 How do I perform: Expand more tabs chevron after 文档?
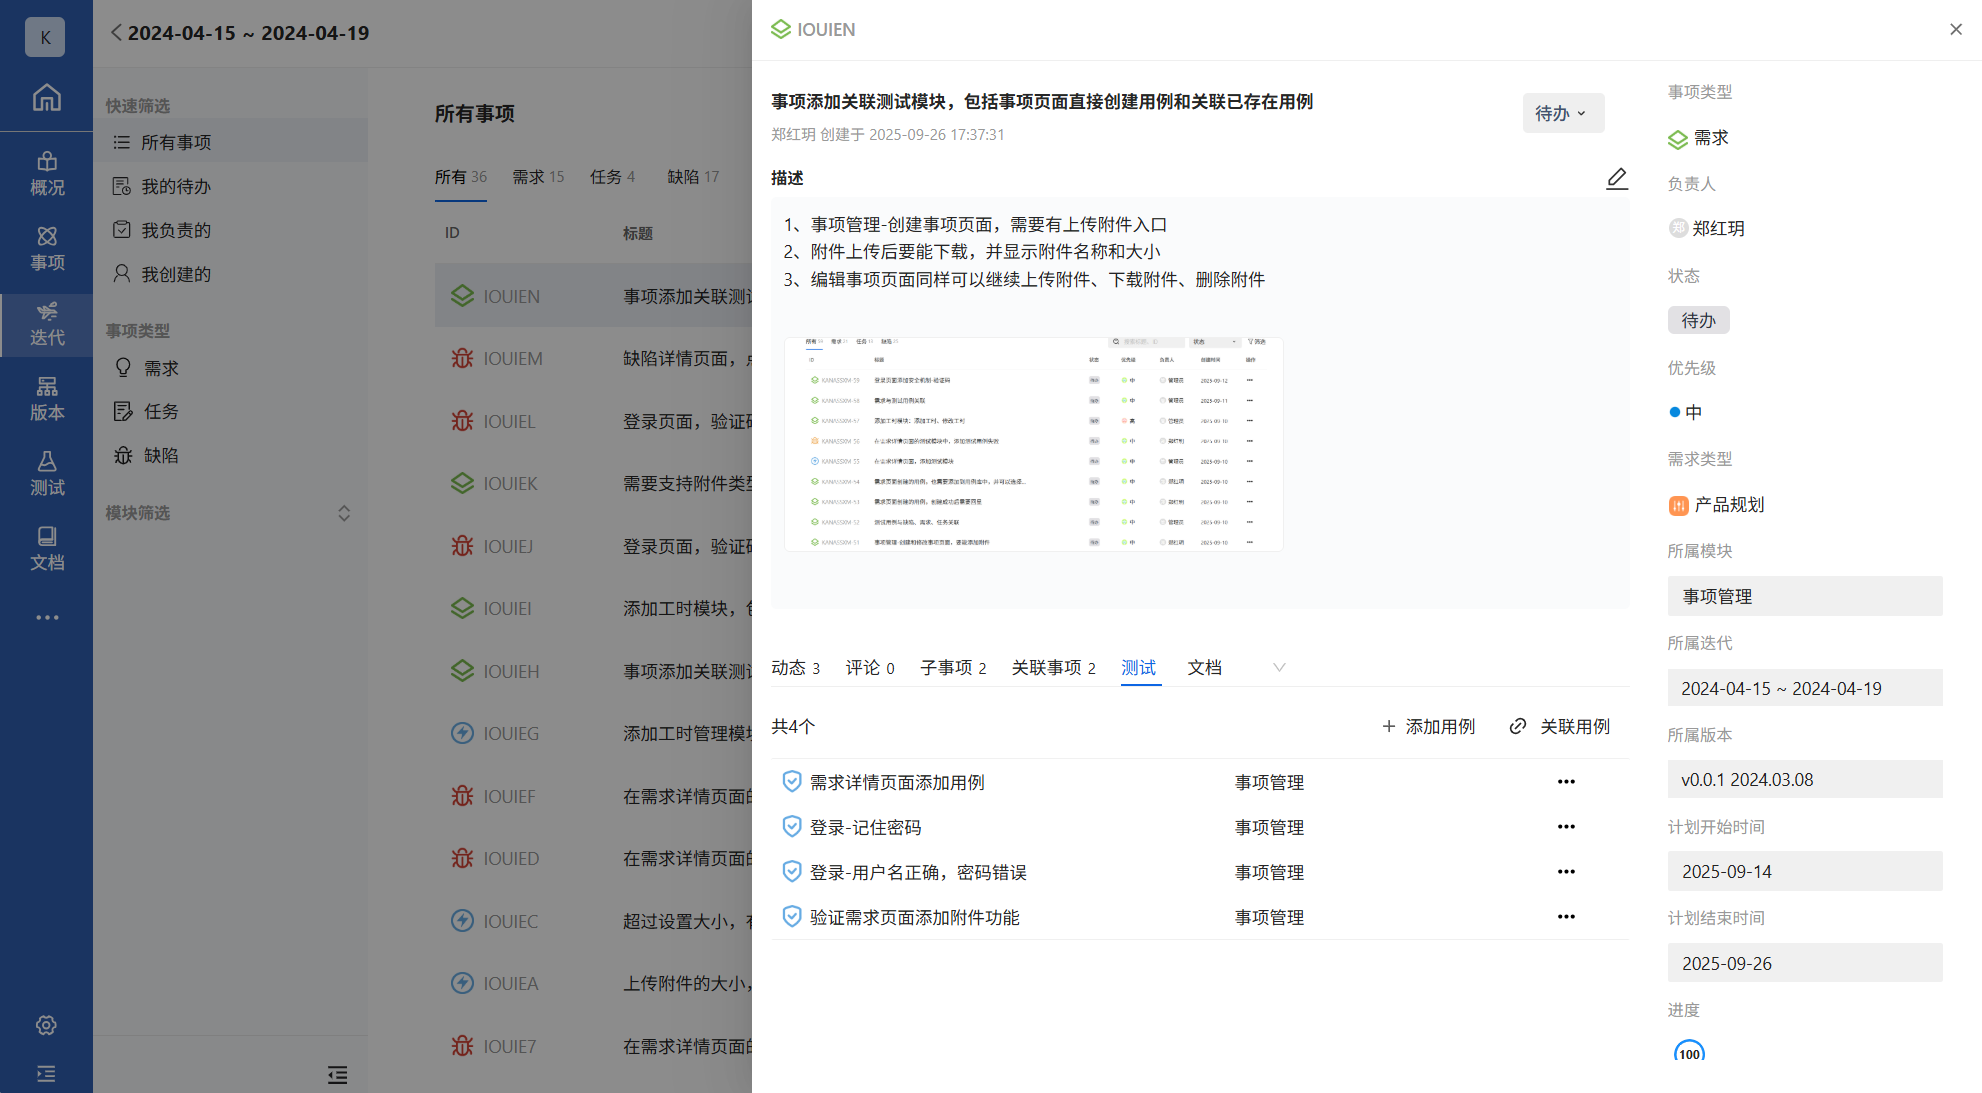coord(1278,667)
